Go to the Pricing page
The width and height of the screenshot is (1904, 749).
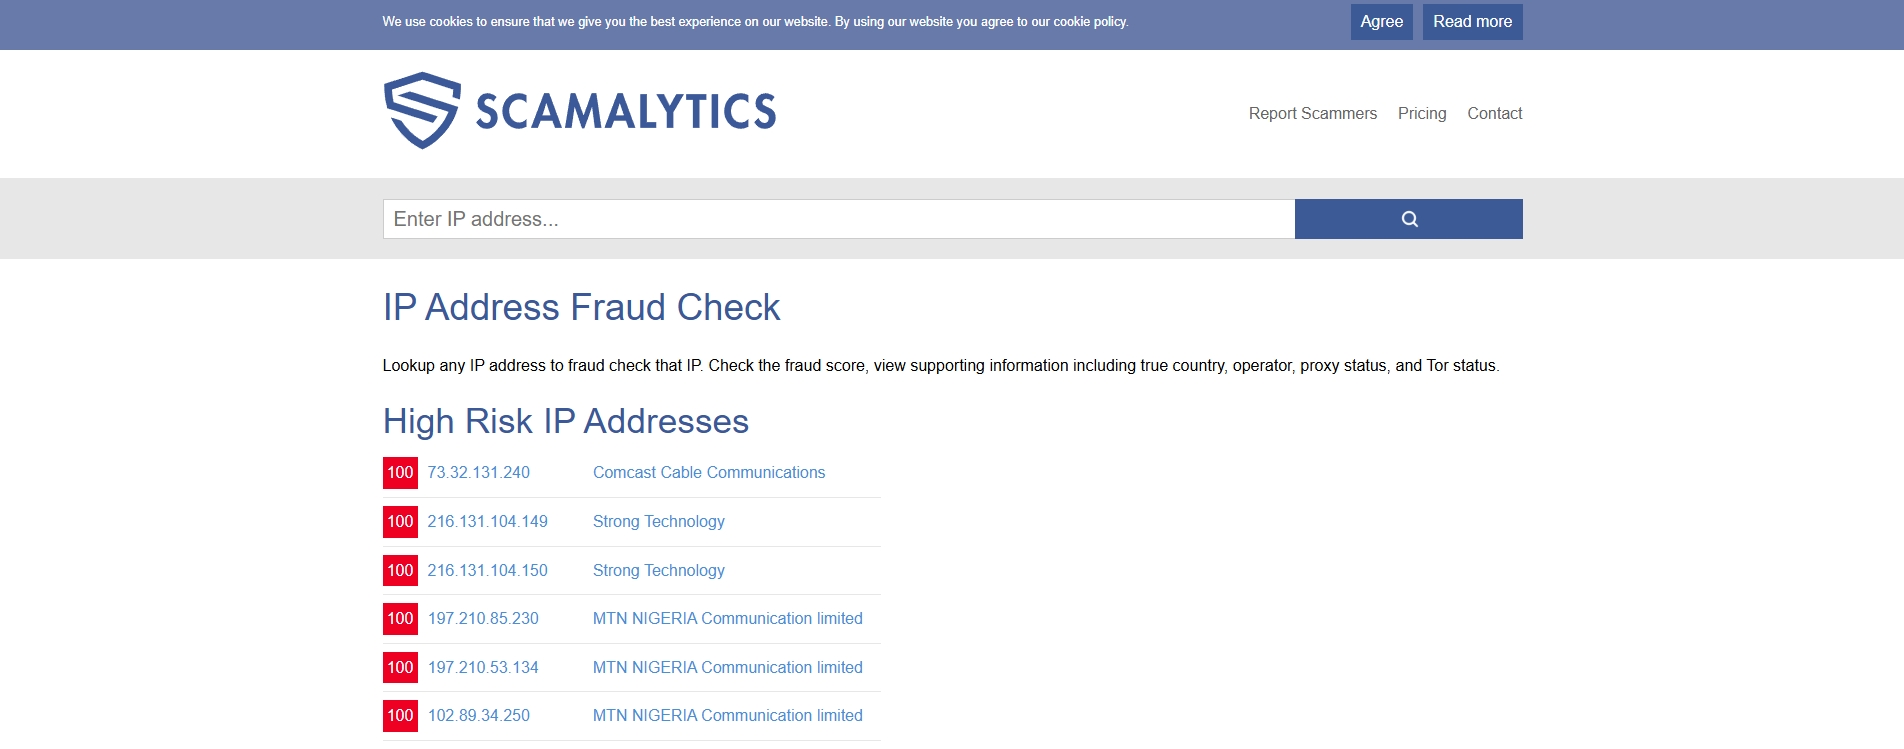click(x=1421, y=114)
